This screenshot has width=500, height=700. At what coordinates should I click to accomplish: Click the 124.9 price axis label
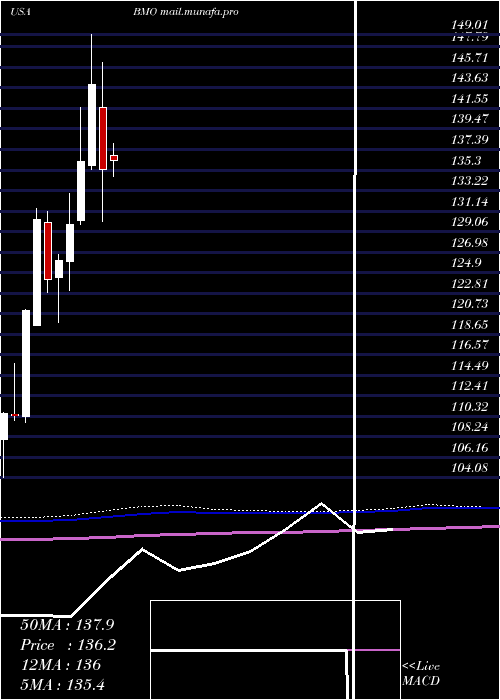pos(466,263)
